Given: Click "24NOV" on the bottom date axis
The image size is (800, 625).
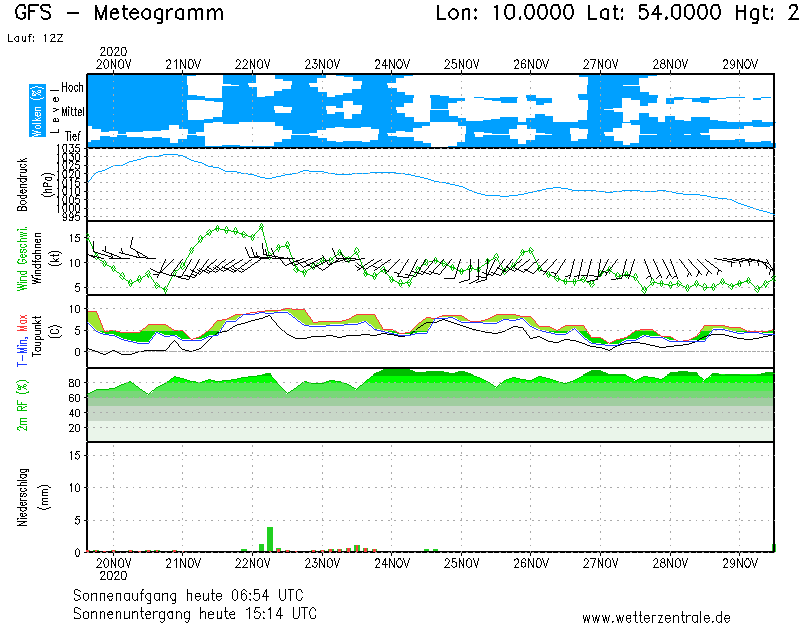Looking at the screenshot, I should (392, 563).
